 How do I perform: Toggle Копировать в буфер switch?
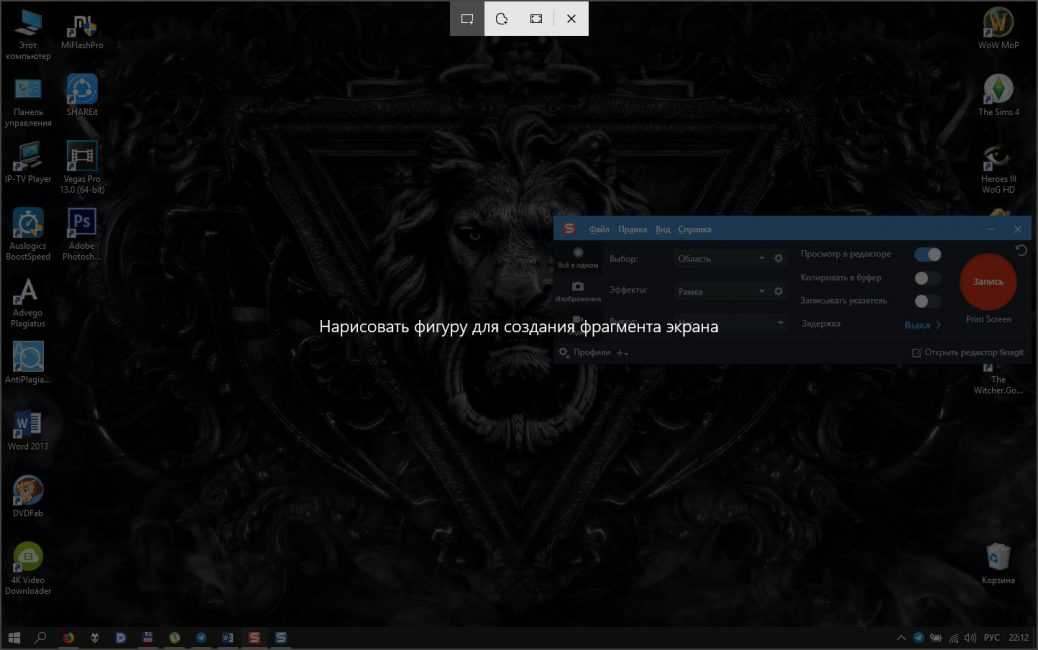point(927,278)
